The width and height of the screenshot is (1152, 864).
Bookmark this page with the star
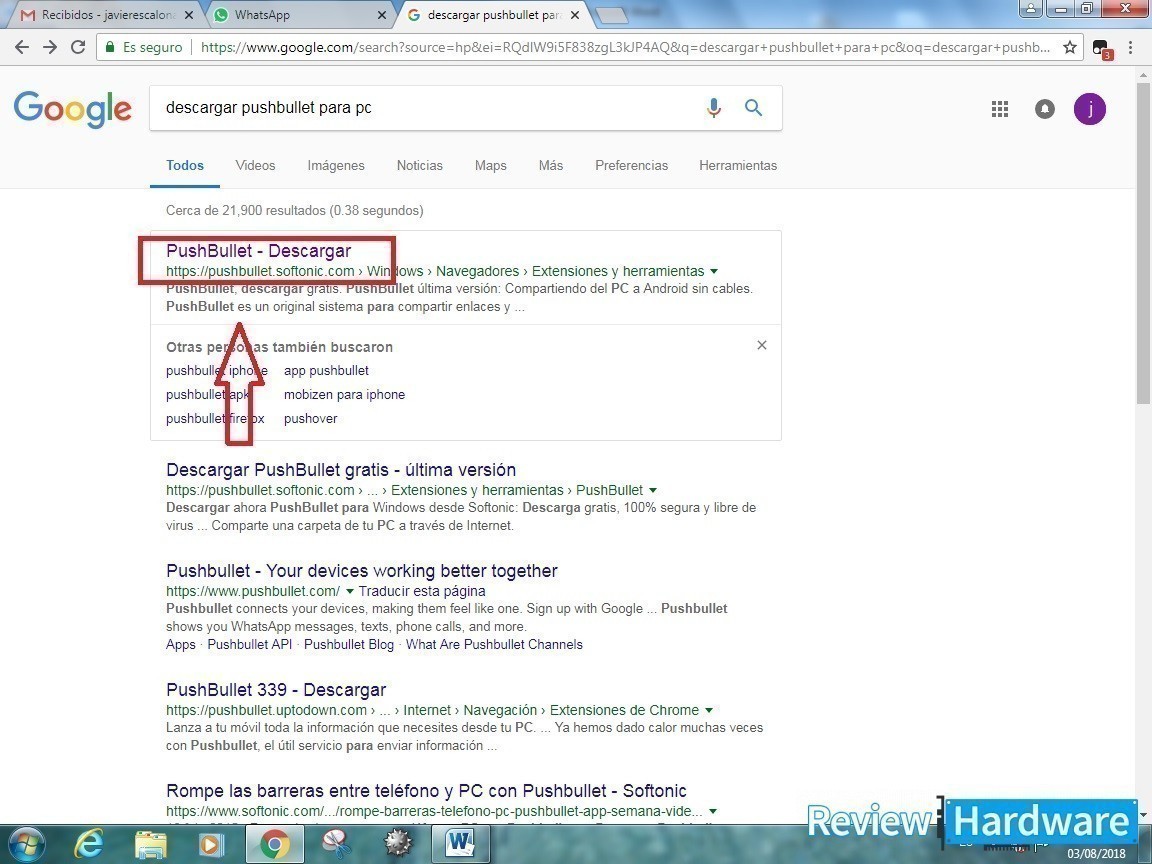click(1070, 48)
